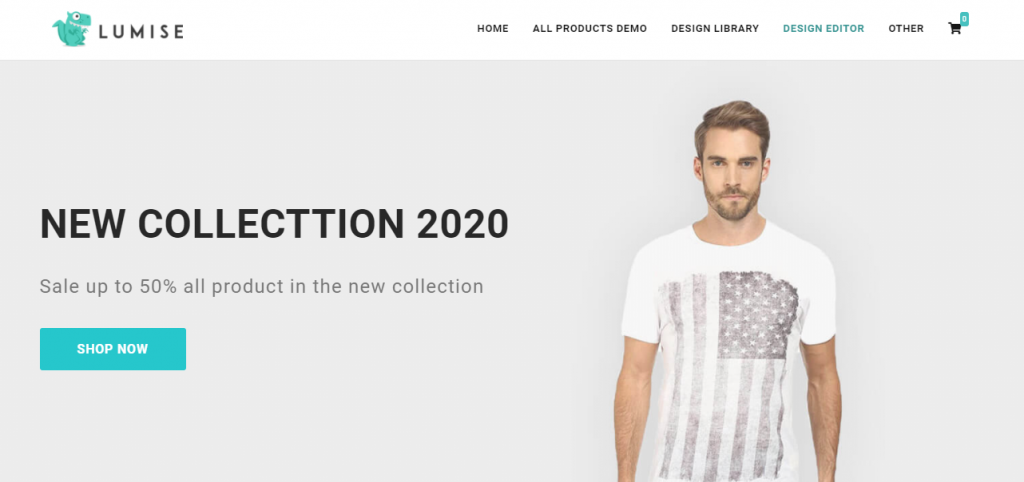Click the word COLLECTTION in the headline
The height and width of the screenshot is (482, 1024).
pyautogui.click(x=271, y=224)
